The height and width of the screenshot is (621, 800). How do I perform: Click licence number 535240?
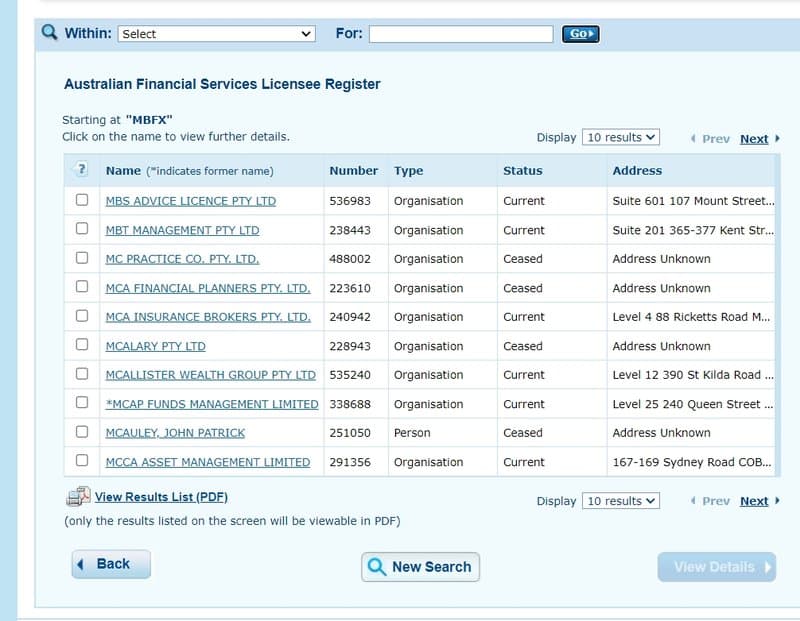click(x=349, y=375)
